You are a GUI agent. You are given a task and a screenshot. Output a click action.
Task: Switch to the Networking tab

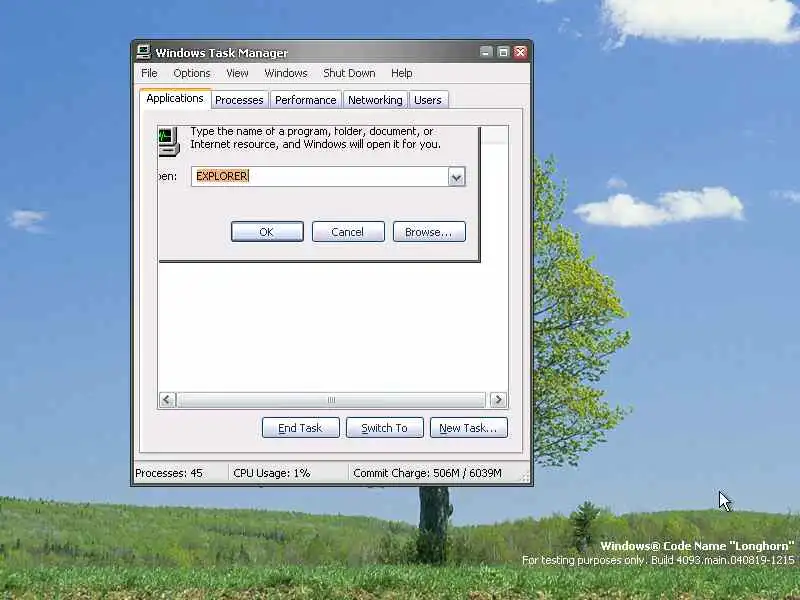coord(375,100)
